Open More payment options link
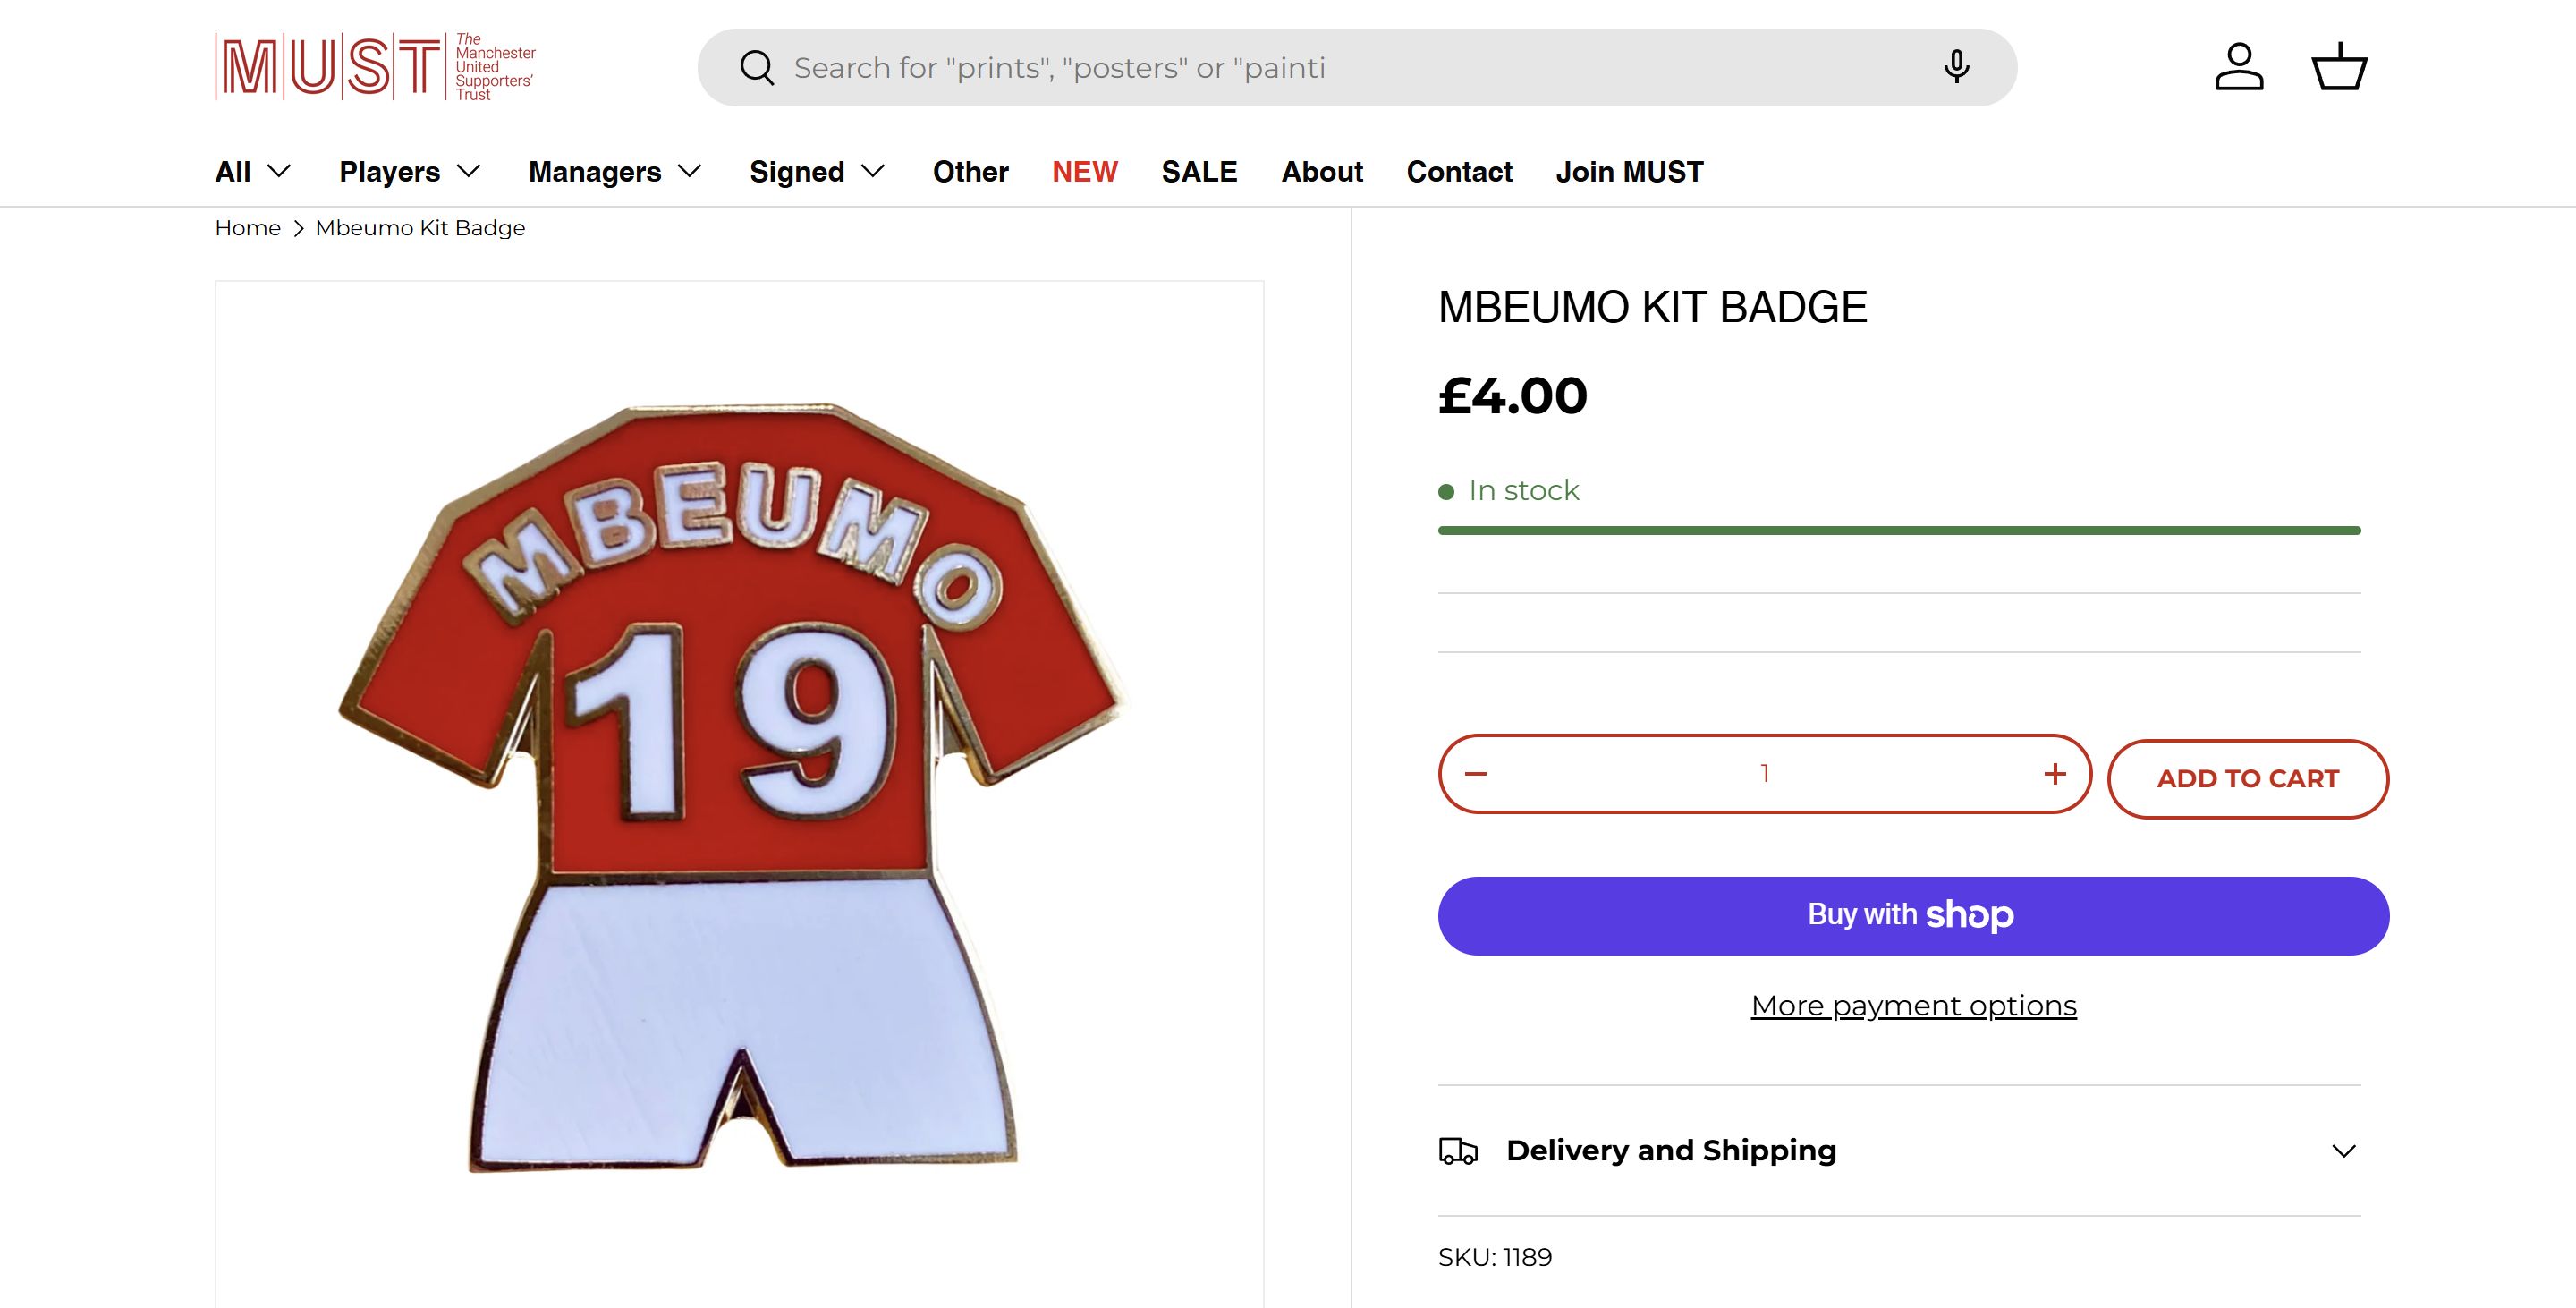This screenshot has height=1308, width=2576. pos(1913,1005)
